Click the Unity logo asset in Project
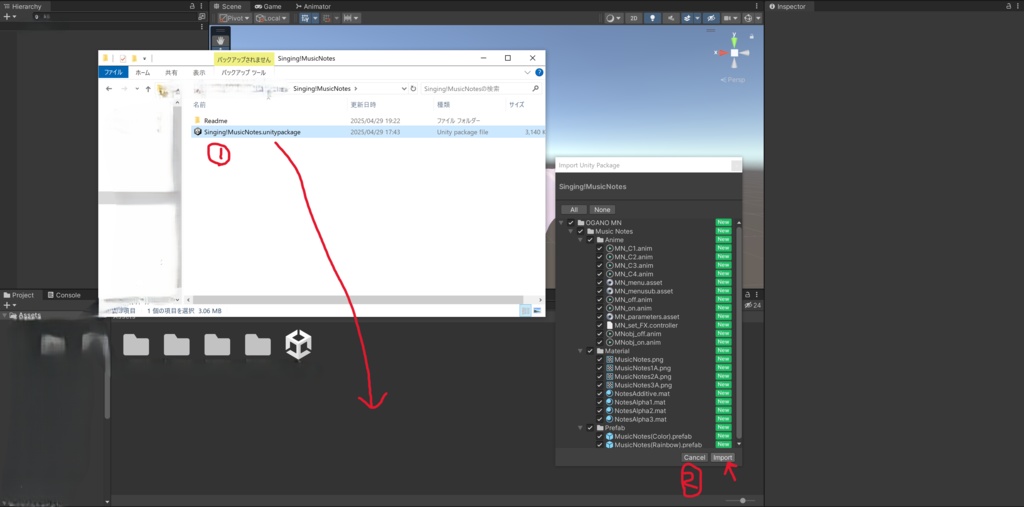The width and height of the screenshot is (1024, 507). coord(298,344)
